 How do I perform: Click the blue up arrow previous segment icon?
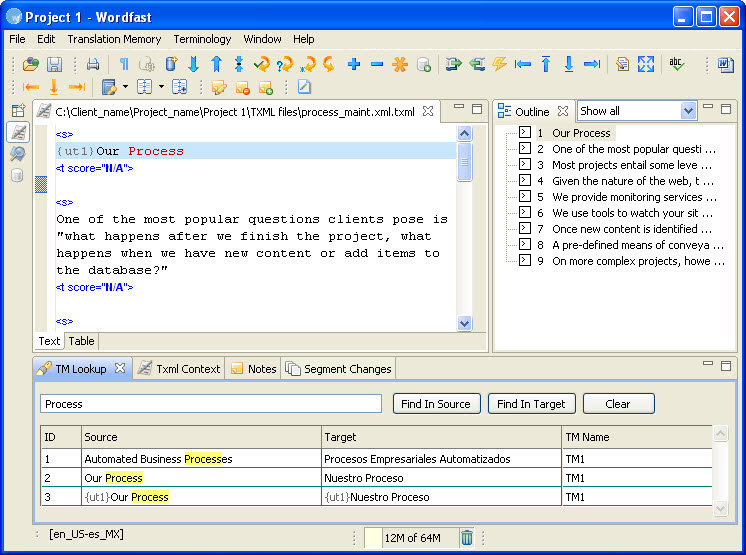(216, 64)
